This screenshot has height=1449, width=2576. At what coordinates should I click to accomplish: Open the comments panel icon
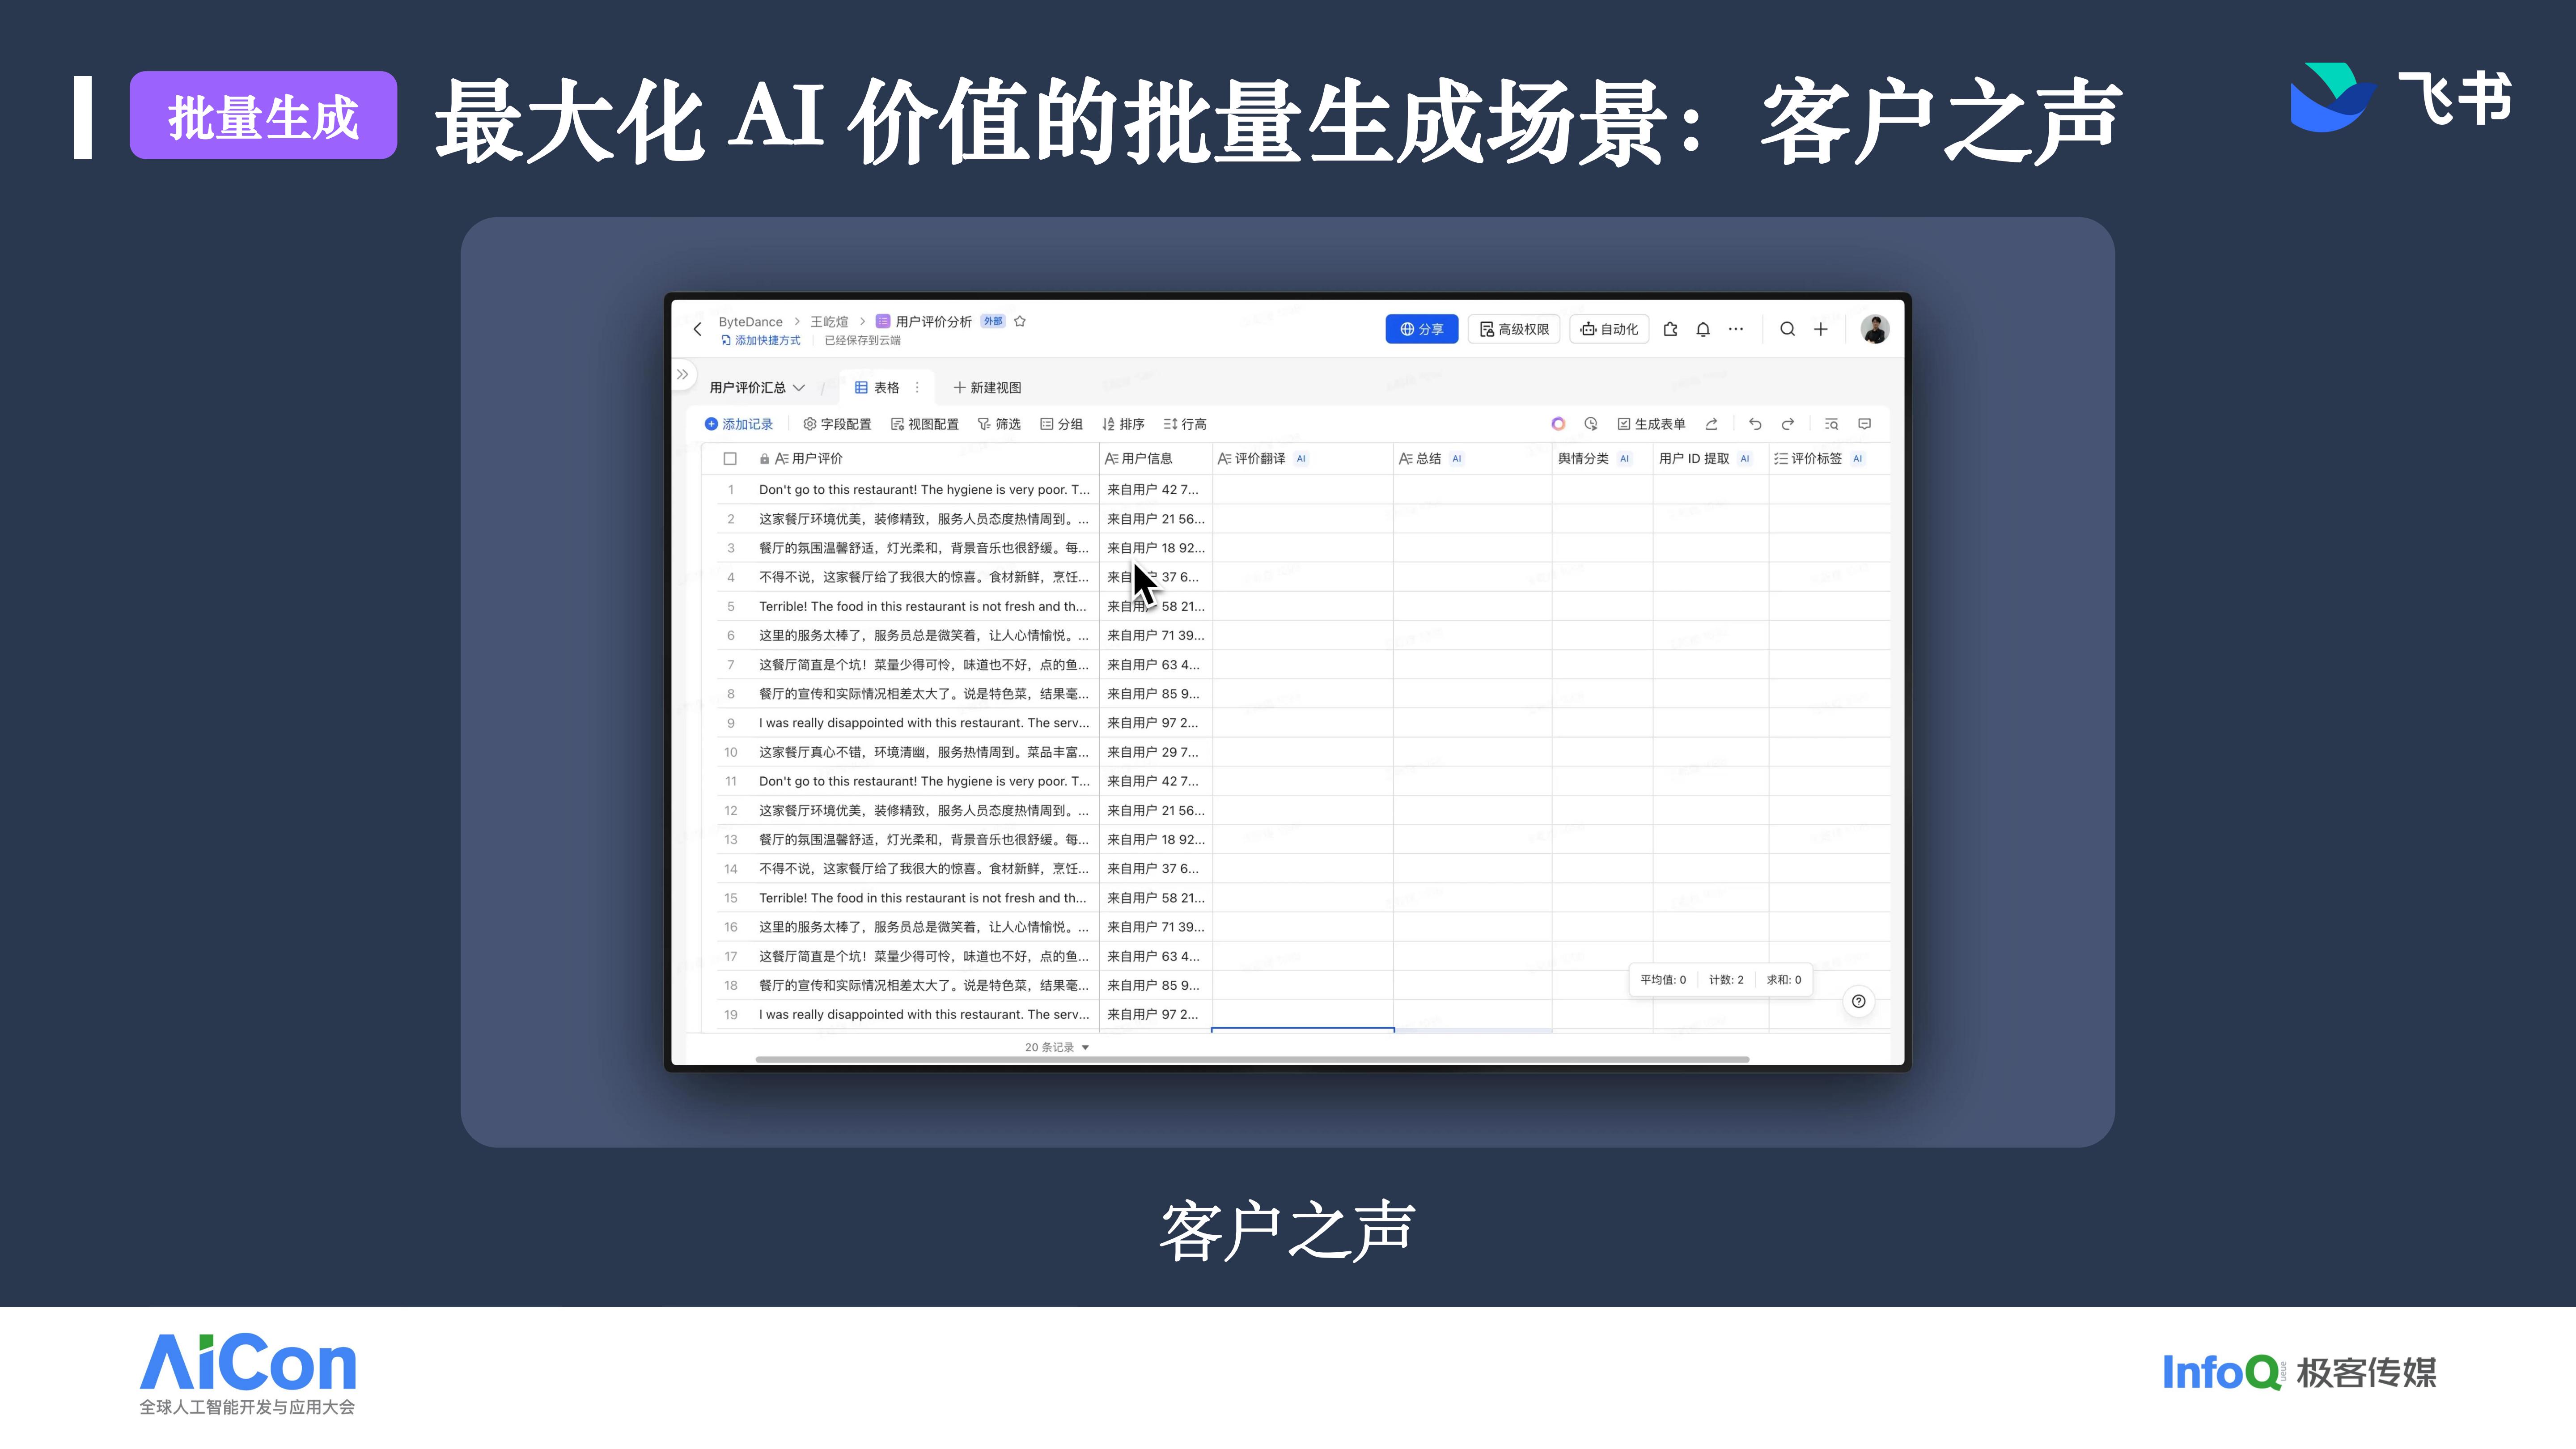pyautogui.click(x=1864, y=424)
